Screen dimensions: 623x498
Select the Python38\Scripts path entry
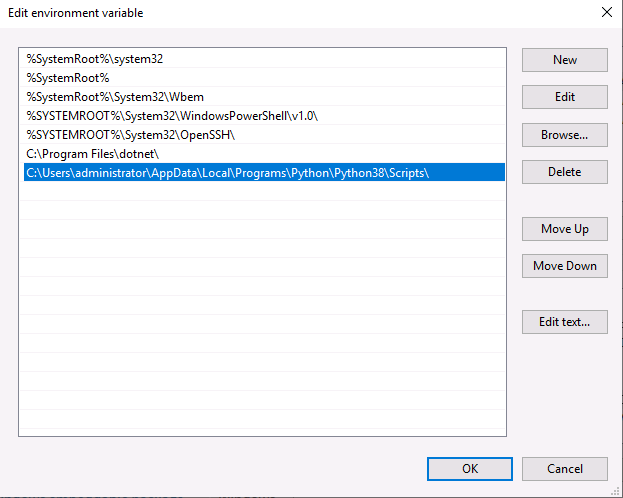point(264,172)
